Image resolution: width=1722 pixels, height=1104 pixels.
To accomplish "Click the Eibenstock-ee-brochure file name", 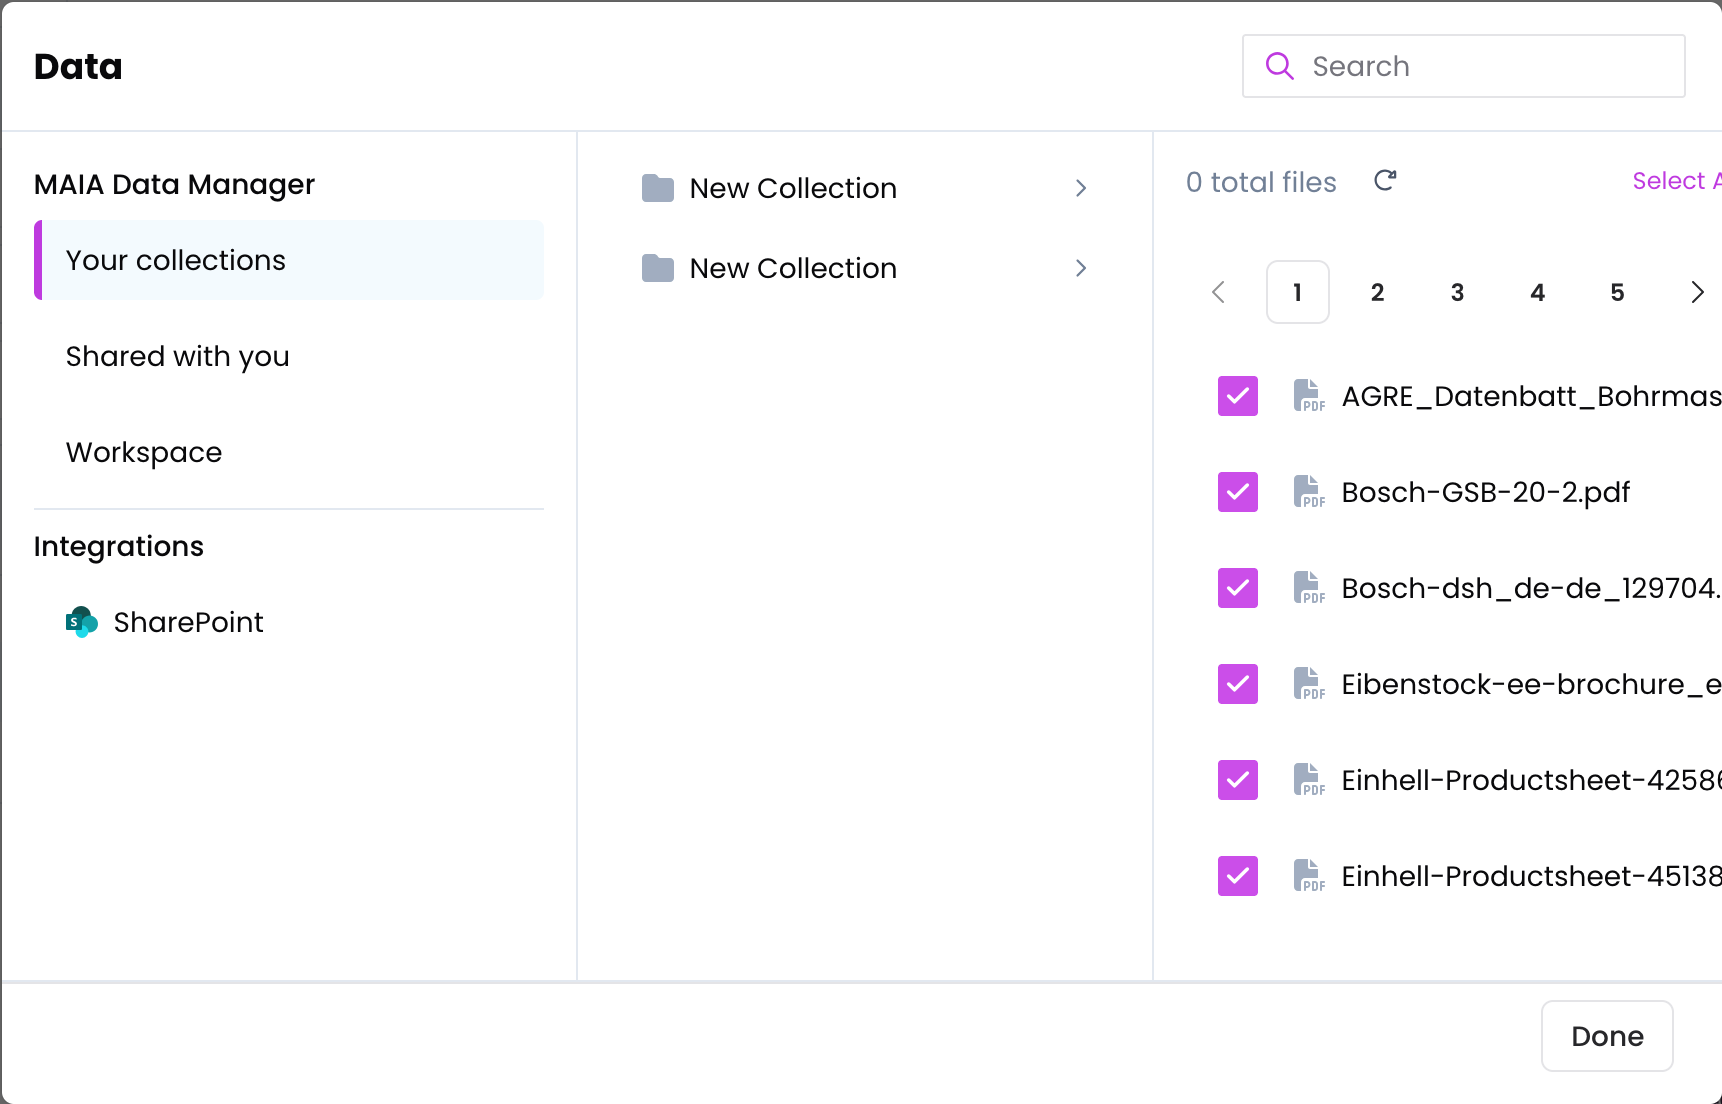I will pyautogui.click(x=1531, y=684).
